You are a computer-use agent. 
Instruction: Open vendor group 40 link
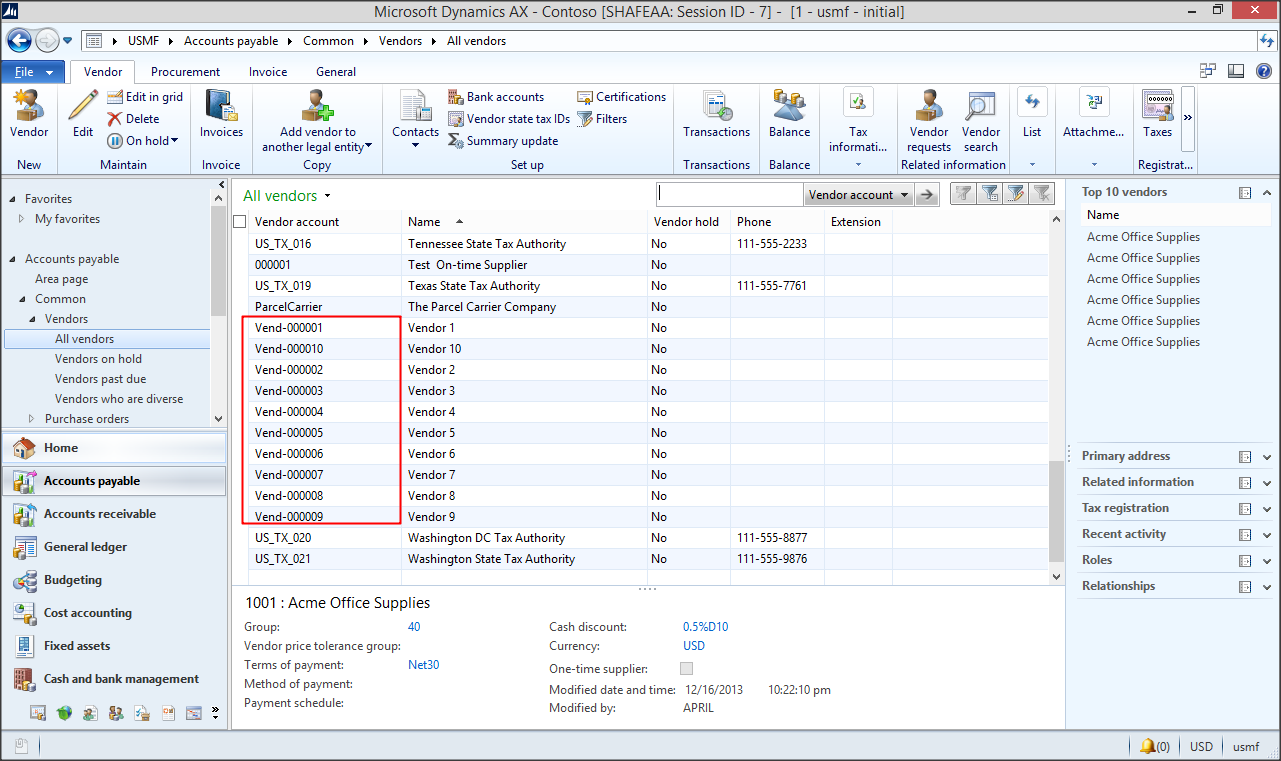click(x=414, y=627)
